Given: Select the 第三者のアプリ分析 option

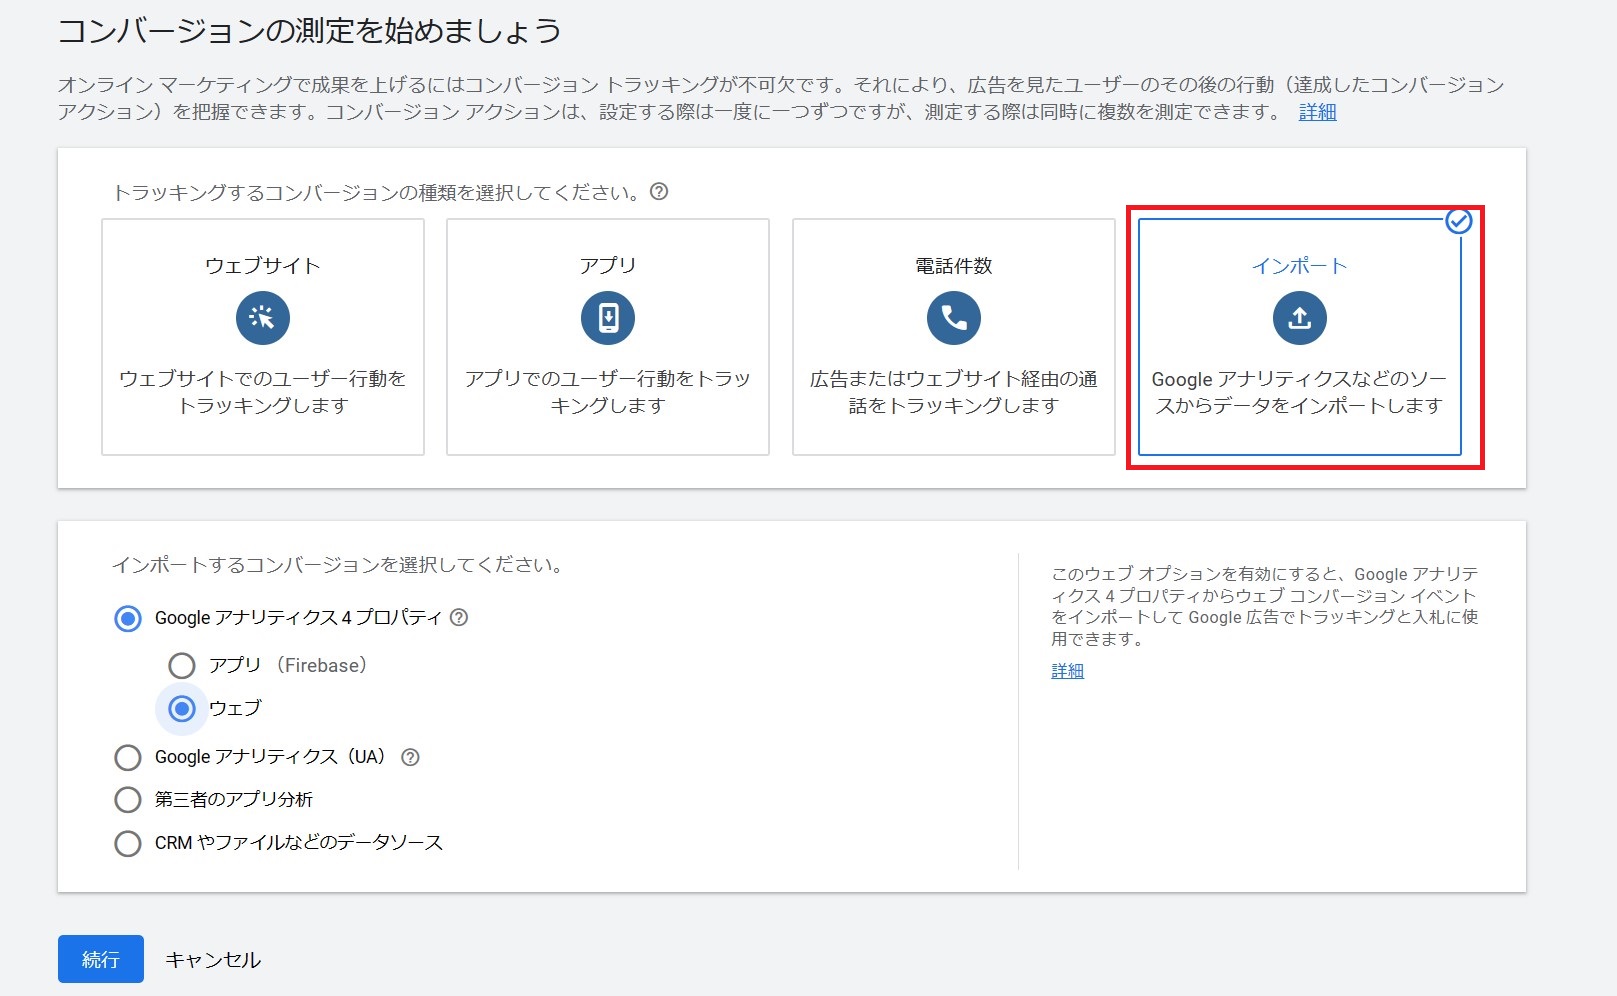Looking at the screenshot, I should pyautogui.click(x=128, y=800).
